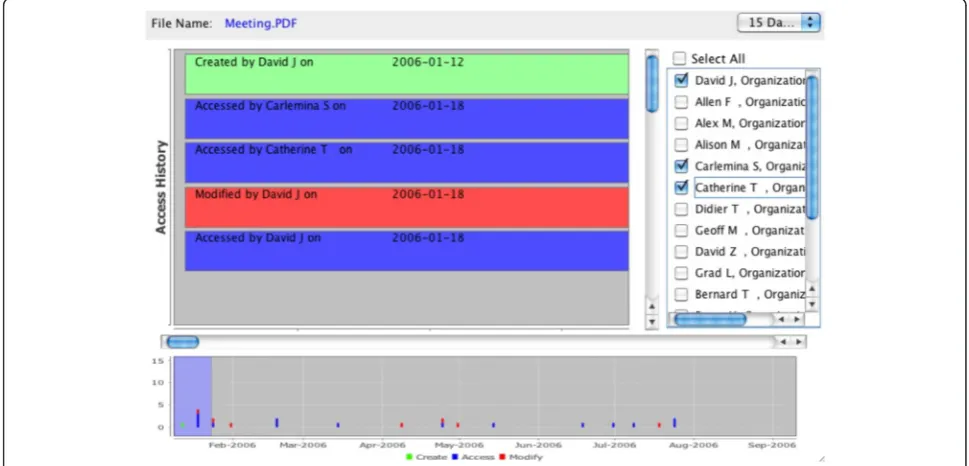Click the May-2006 axis label
Screen dimensions: 969x466
coord(459,445)
